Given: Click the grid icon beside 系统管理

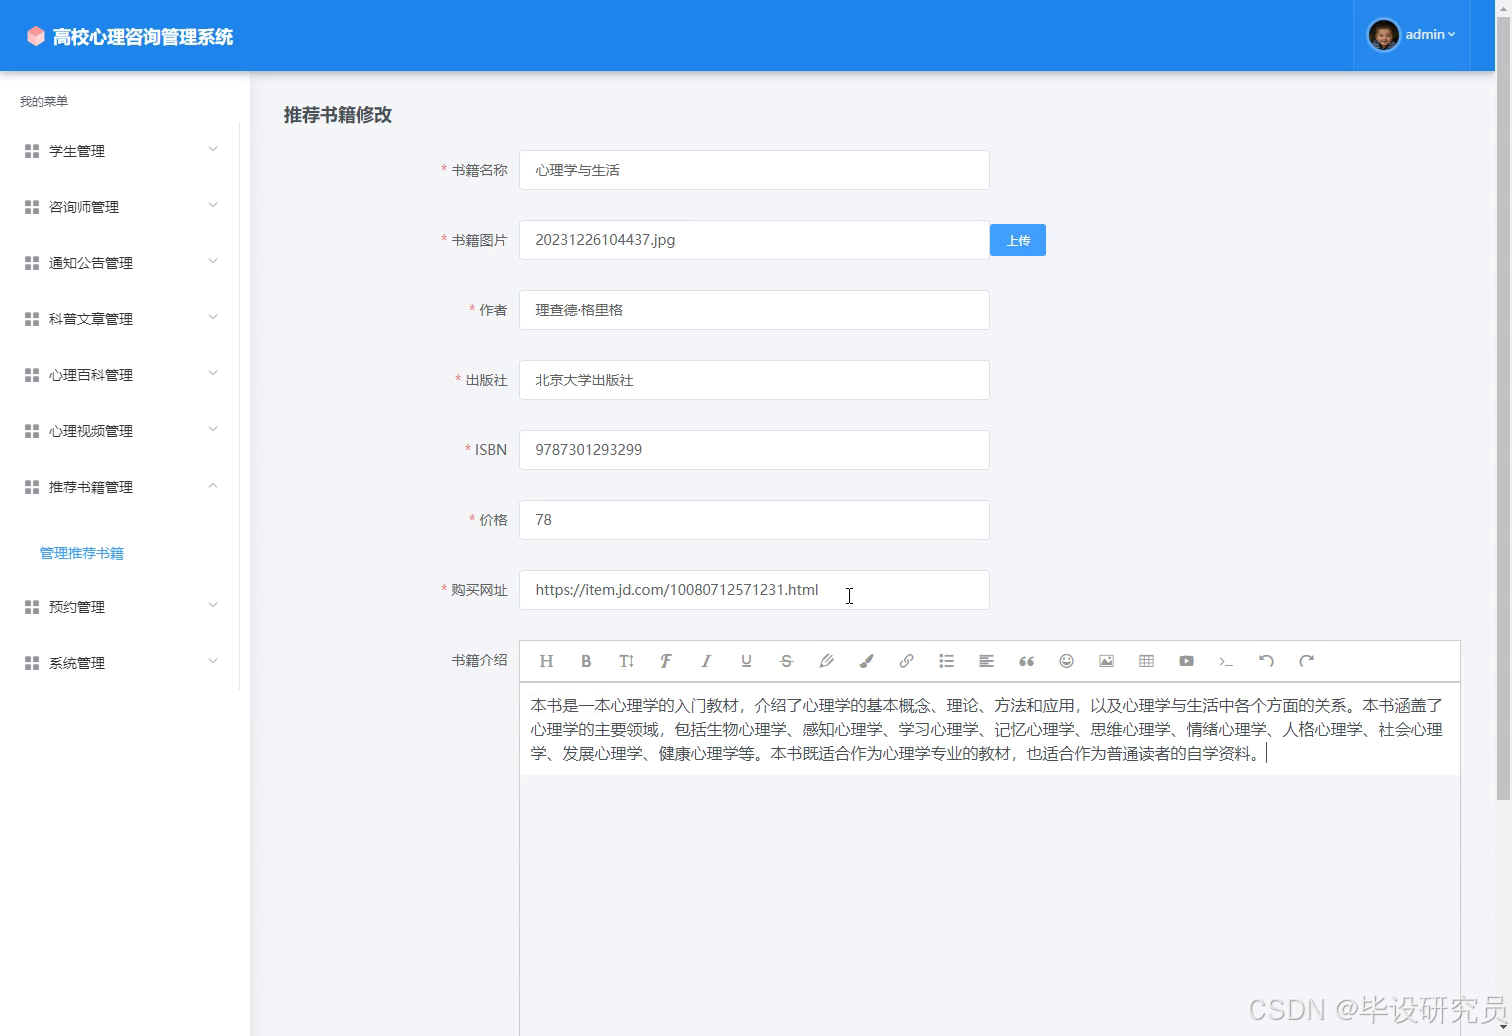Looking at the screenshot, I should point(32,663).
